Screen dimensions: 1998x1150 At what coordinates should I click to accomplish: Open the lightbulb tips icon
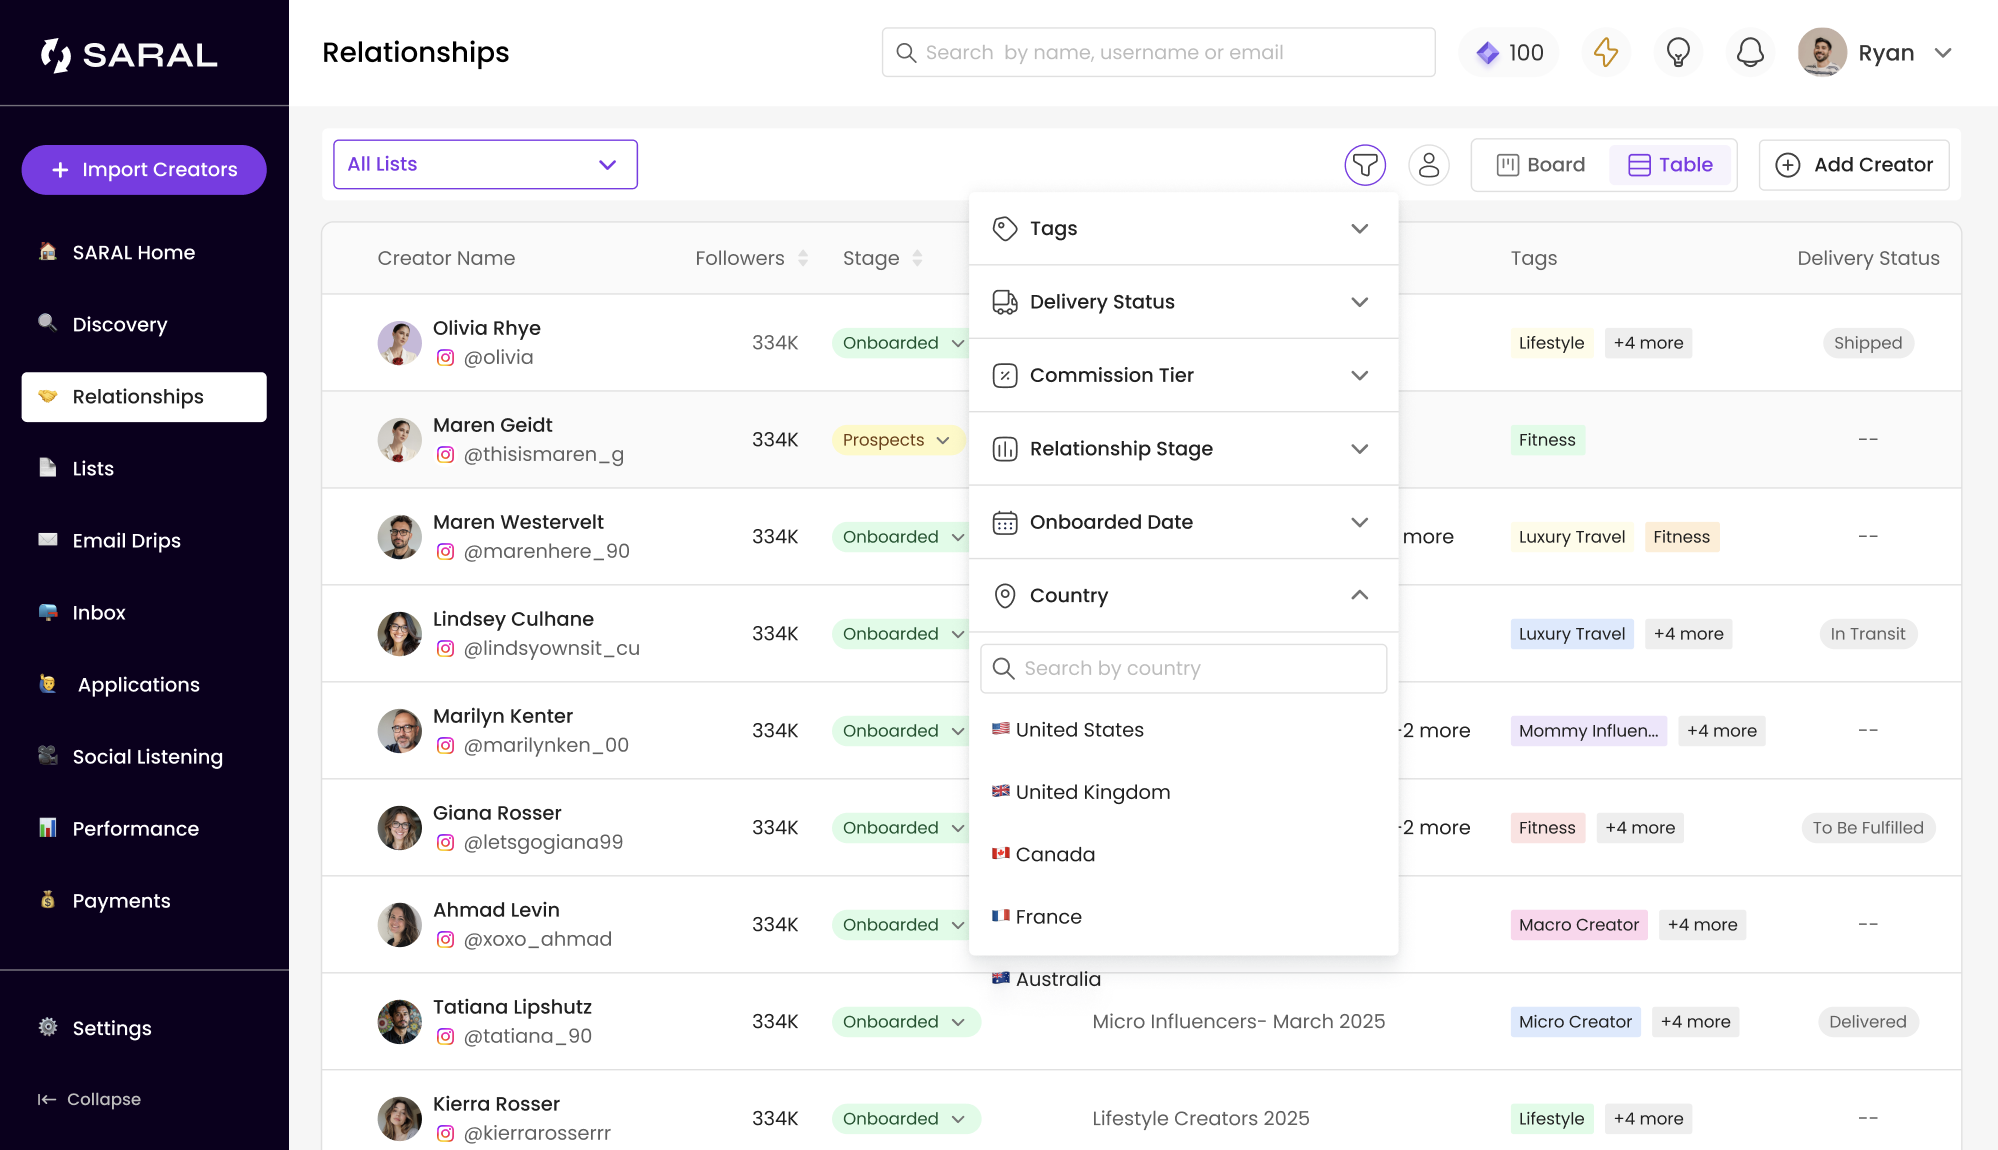click(x=1678, y=52)
